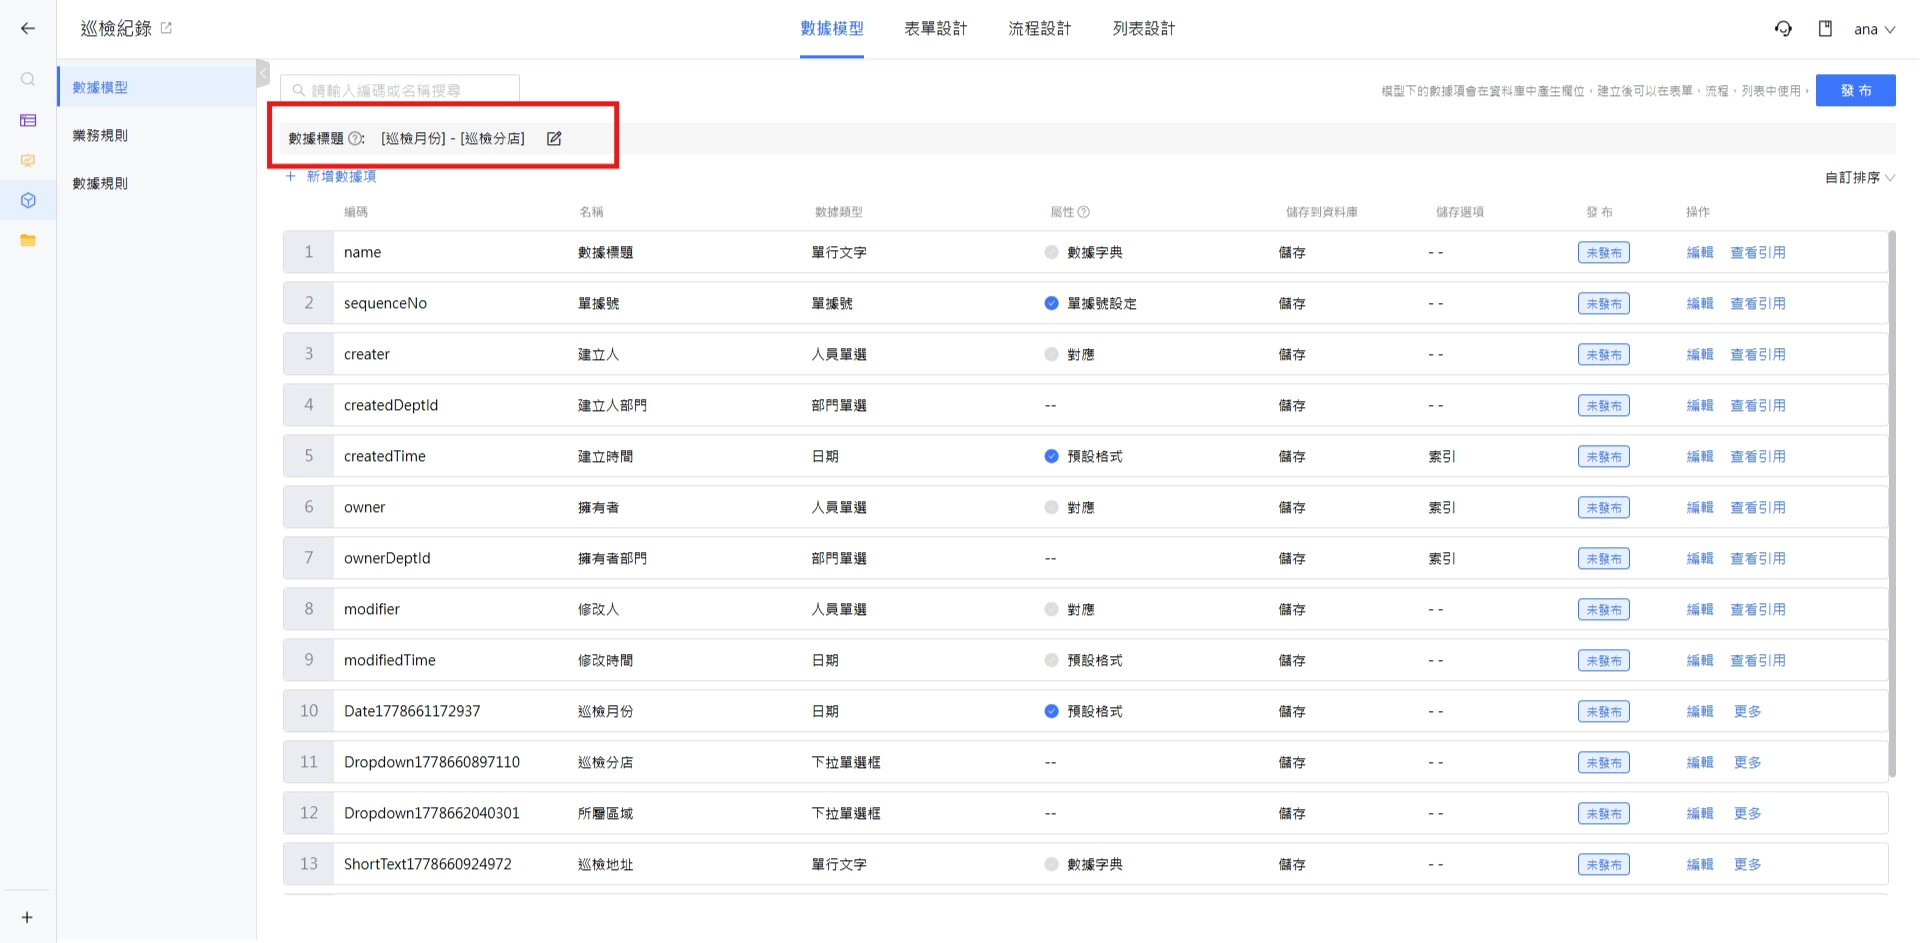Open the purple list icon in sidebar

pyautogui.click(x=28, y=120)
